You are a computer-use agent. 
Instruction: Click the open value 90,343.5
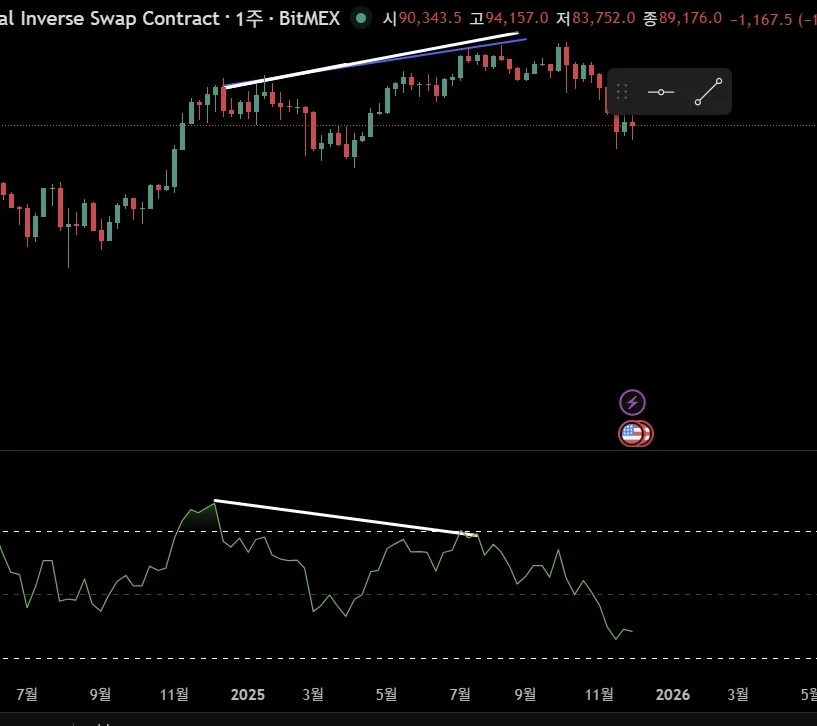coord(430,18)
